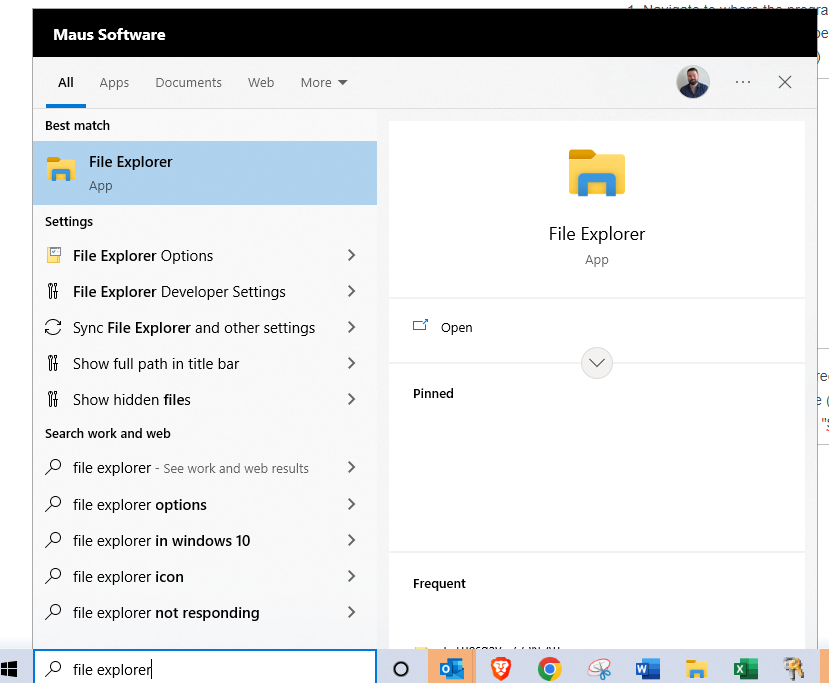Click the Cortana circle icon on the taskbar
The height and width of the screenshot is (683, 829).
401,669
